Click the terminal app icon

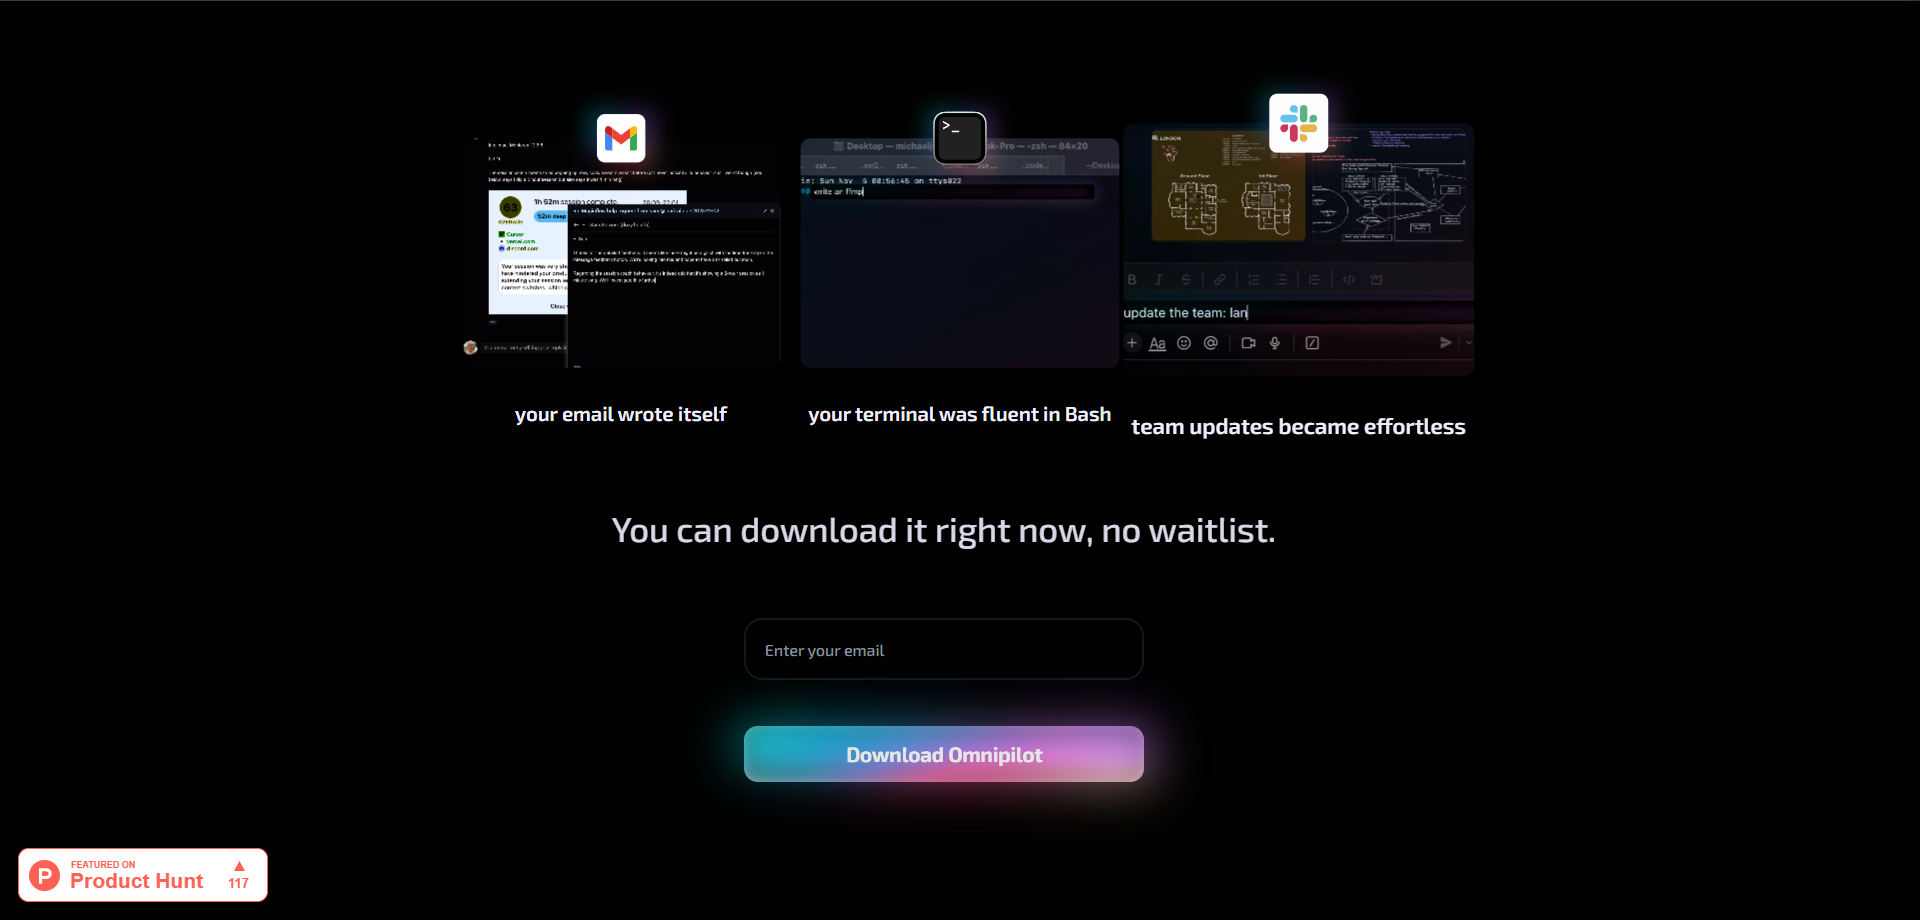point(959,137)
